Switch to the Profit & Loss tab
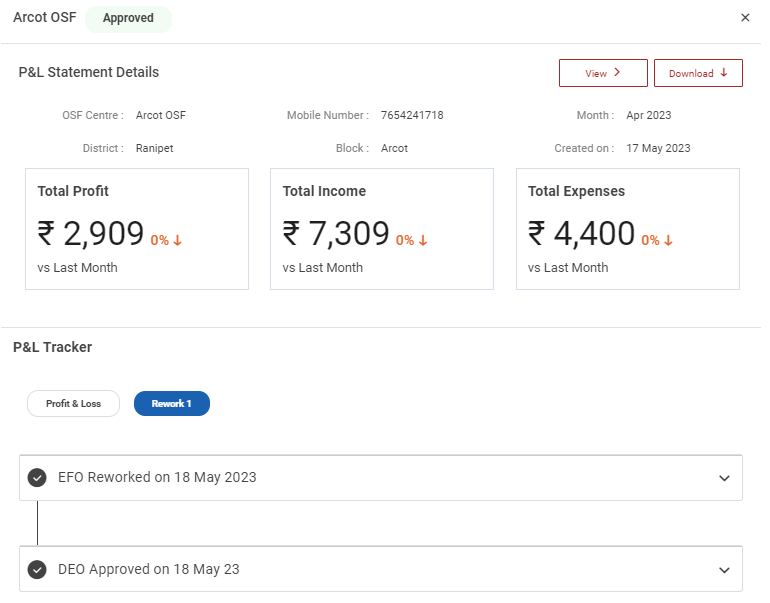Viewport: 770px width, 603px height. [x=73, y=404]
